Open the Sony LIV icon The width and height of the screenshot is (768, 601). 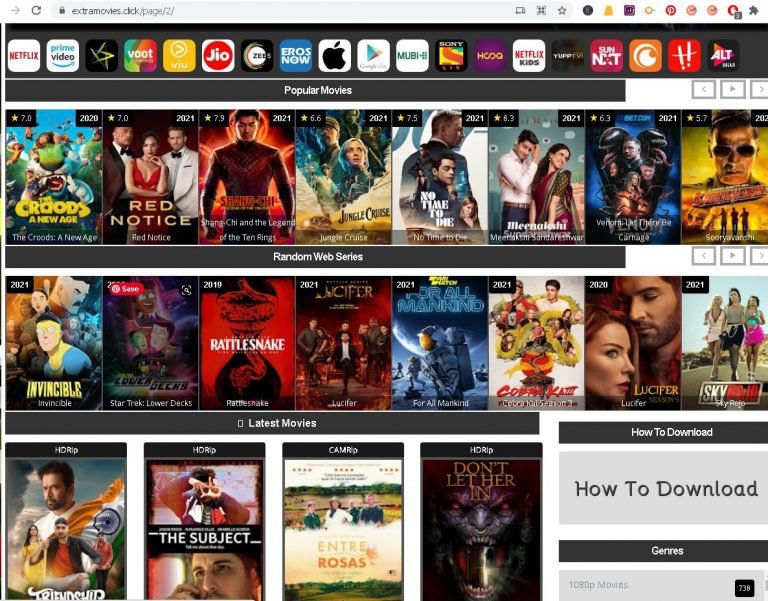[x=451, y=56]
